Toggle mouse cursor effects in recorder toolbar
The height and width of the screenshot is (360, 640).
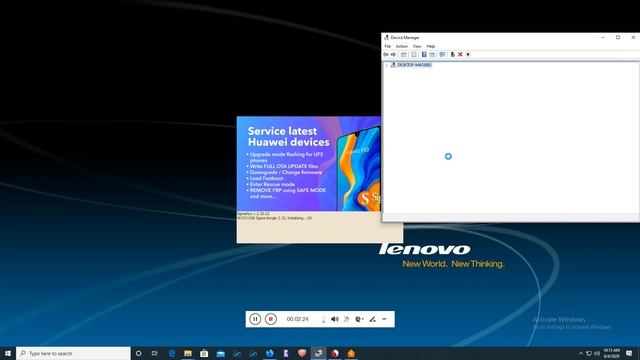347,319
